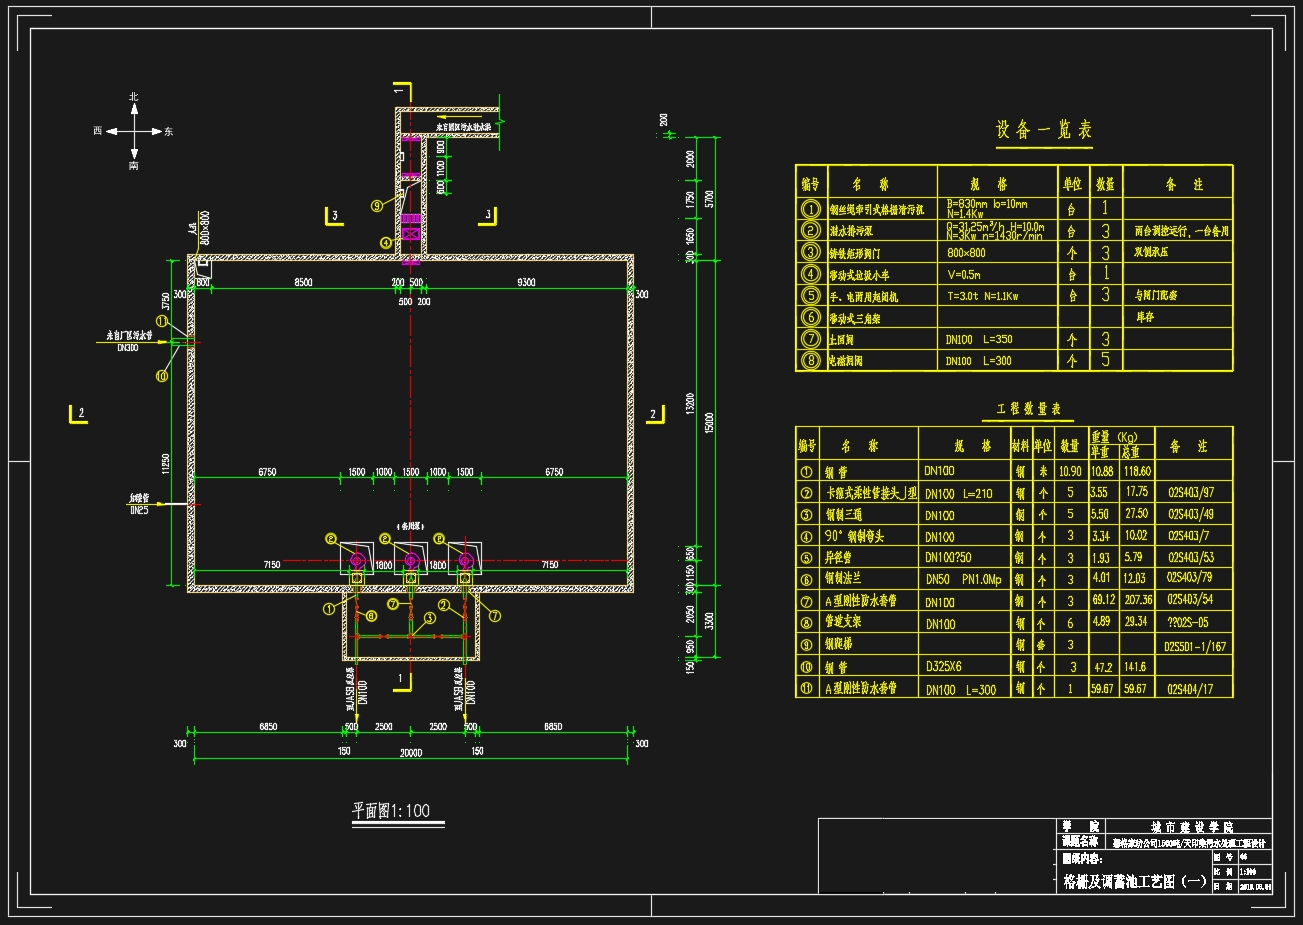
Task: Select the 平面图1:100 drawing label
Action: [391, 810]
